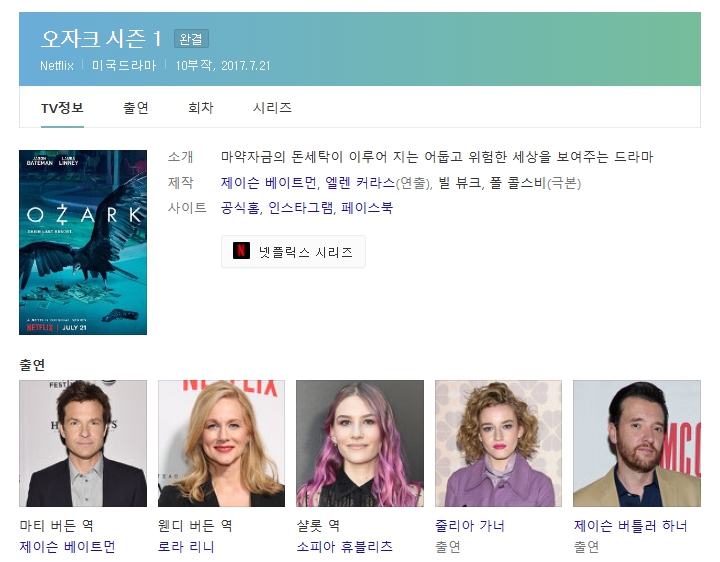Select the 소피아 휴블리츠 cast photo
This screenshot has height=562, width=720.
point(360,443)
